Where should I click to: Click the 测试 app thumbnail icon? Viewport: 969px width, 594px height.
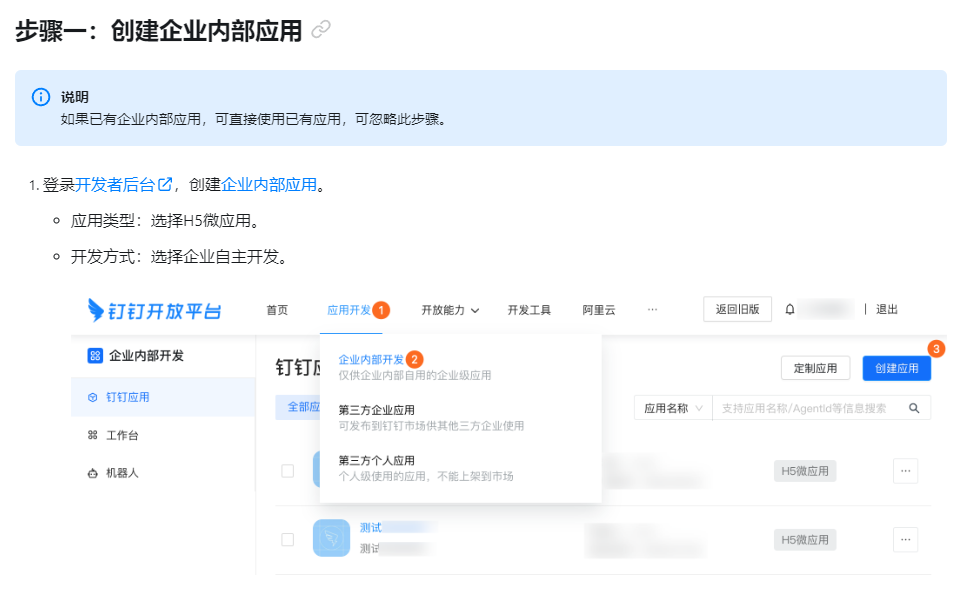331,538
